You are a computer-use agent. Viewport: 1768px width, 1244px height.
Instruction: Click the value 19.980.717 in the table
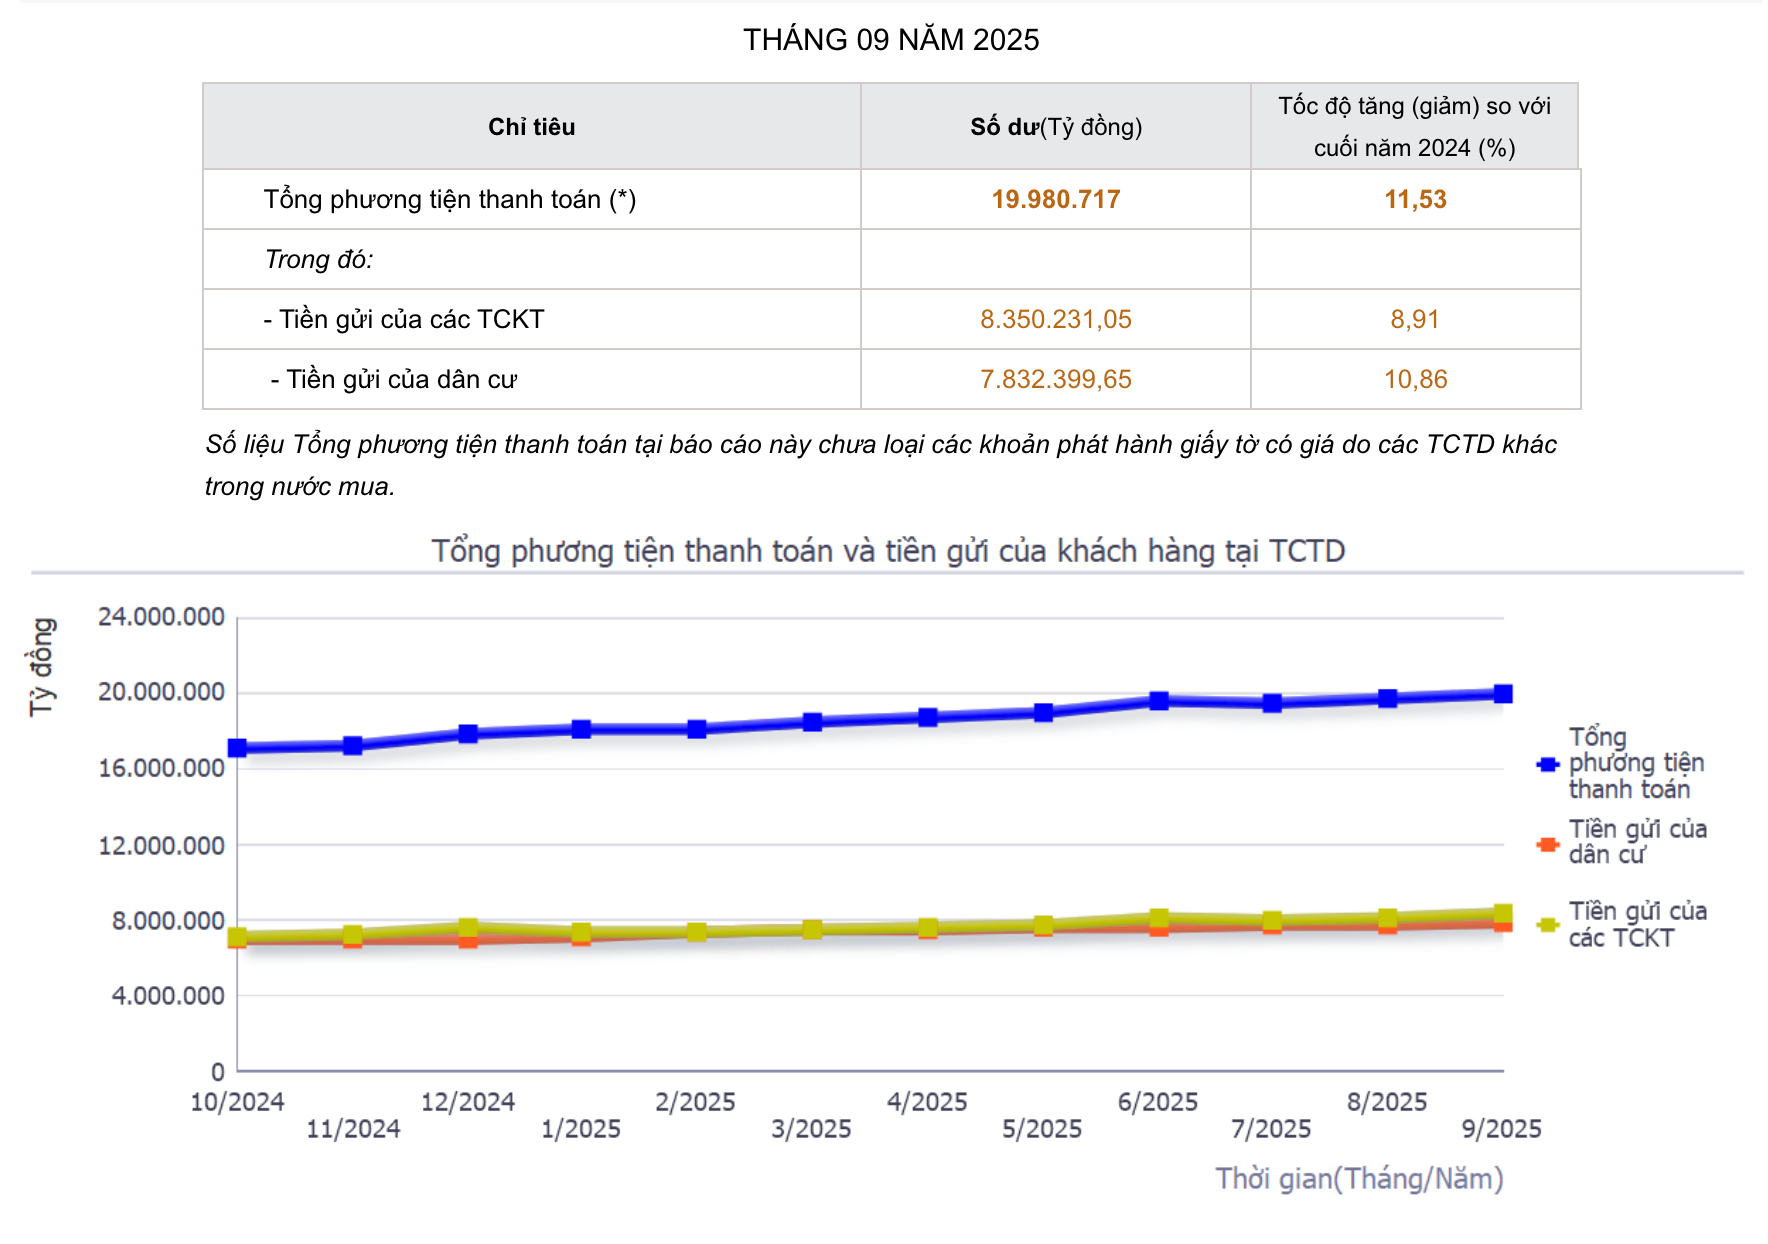1055,198
